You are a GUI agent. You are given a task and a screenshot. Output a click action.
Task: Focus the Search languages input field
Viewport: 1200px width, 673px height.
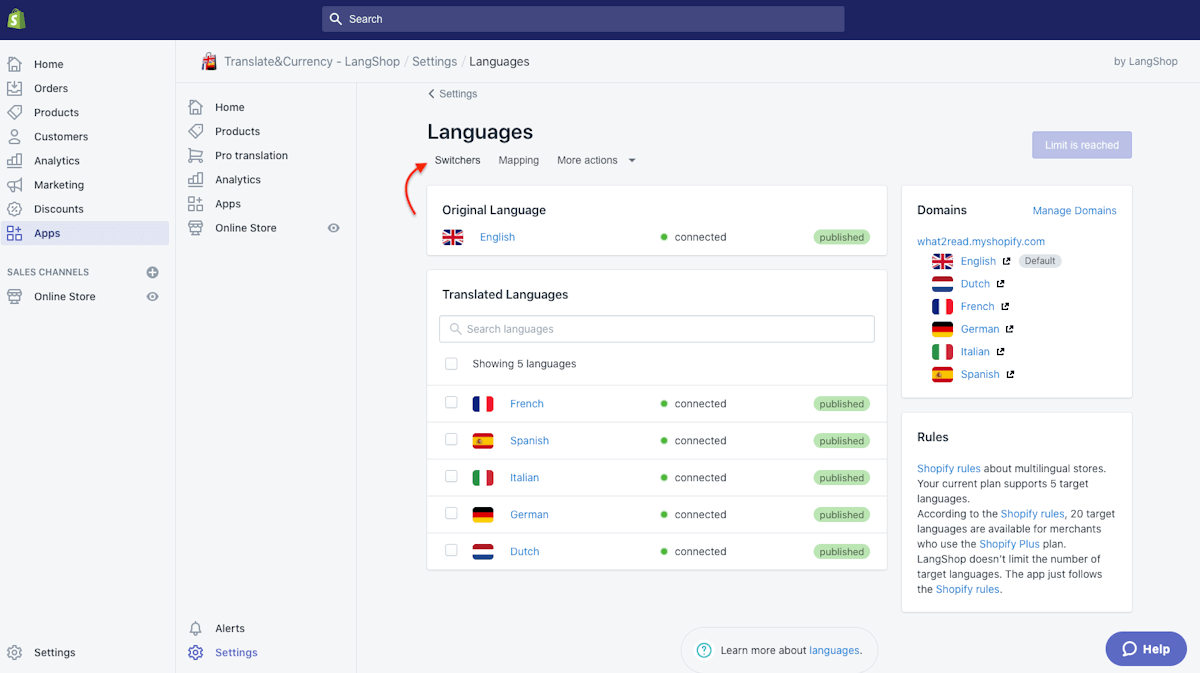(656, 329)
